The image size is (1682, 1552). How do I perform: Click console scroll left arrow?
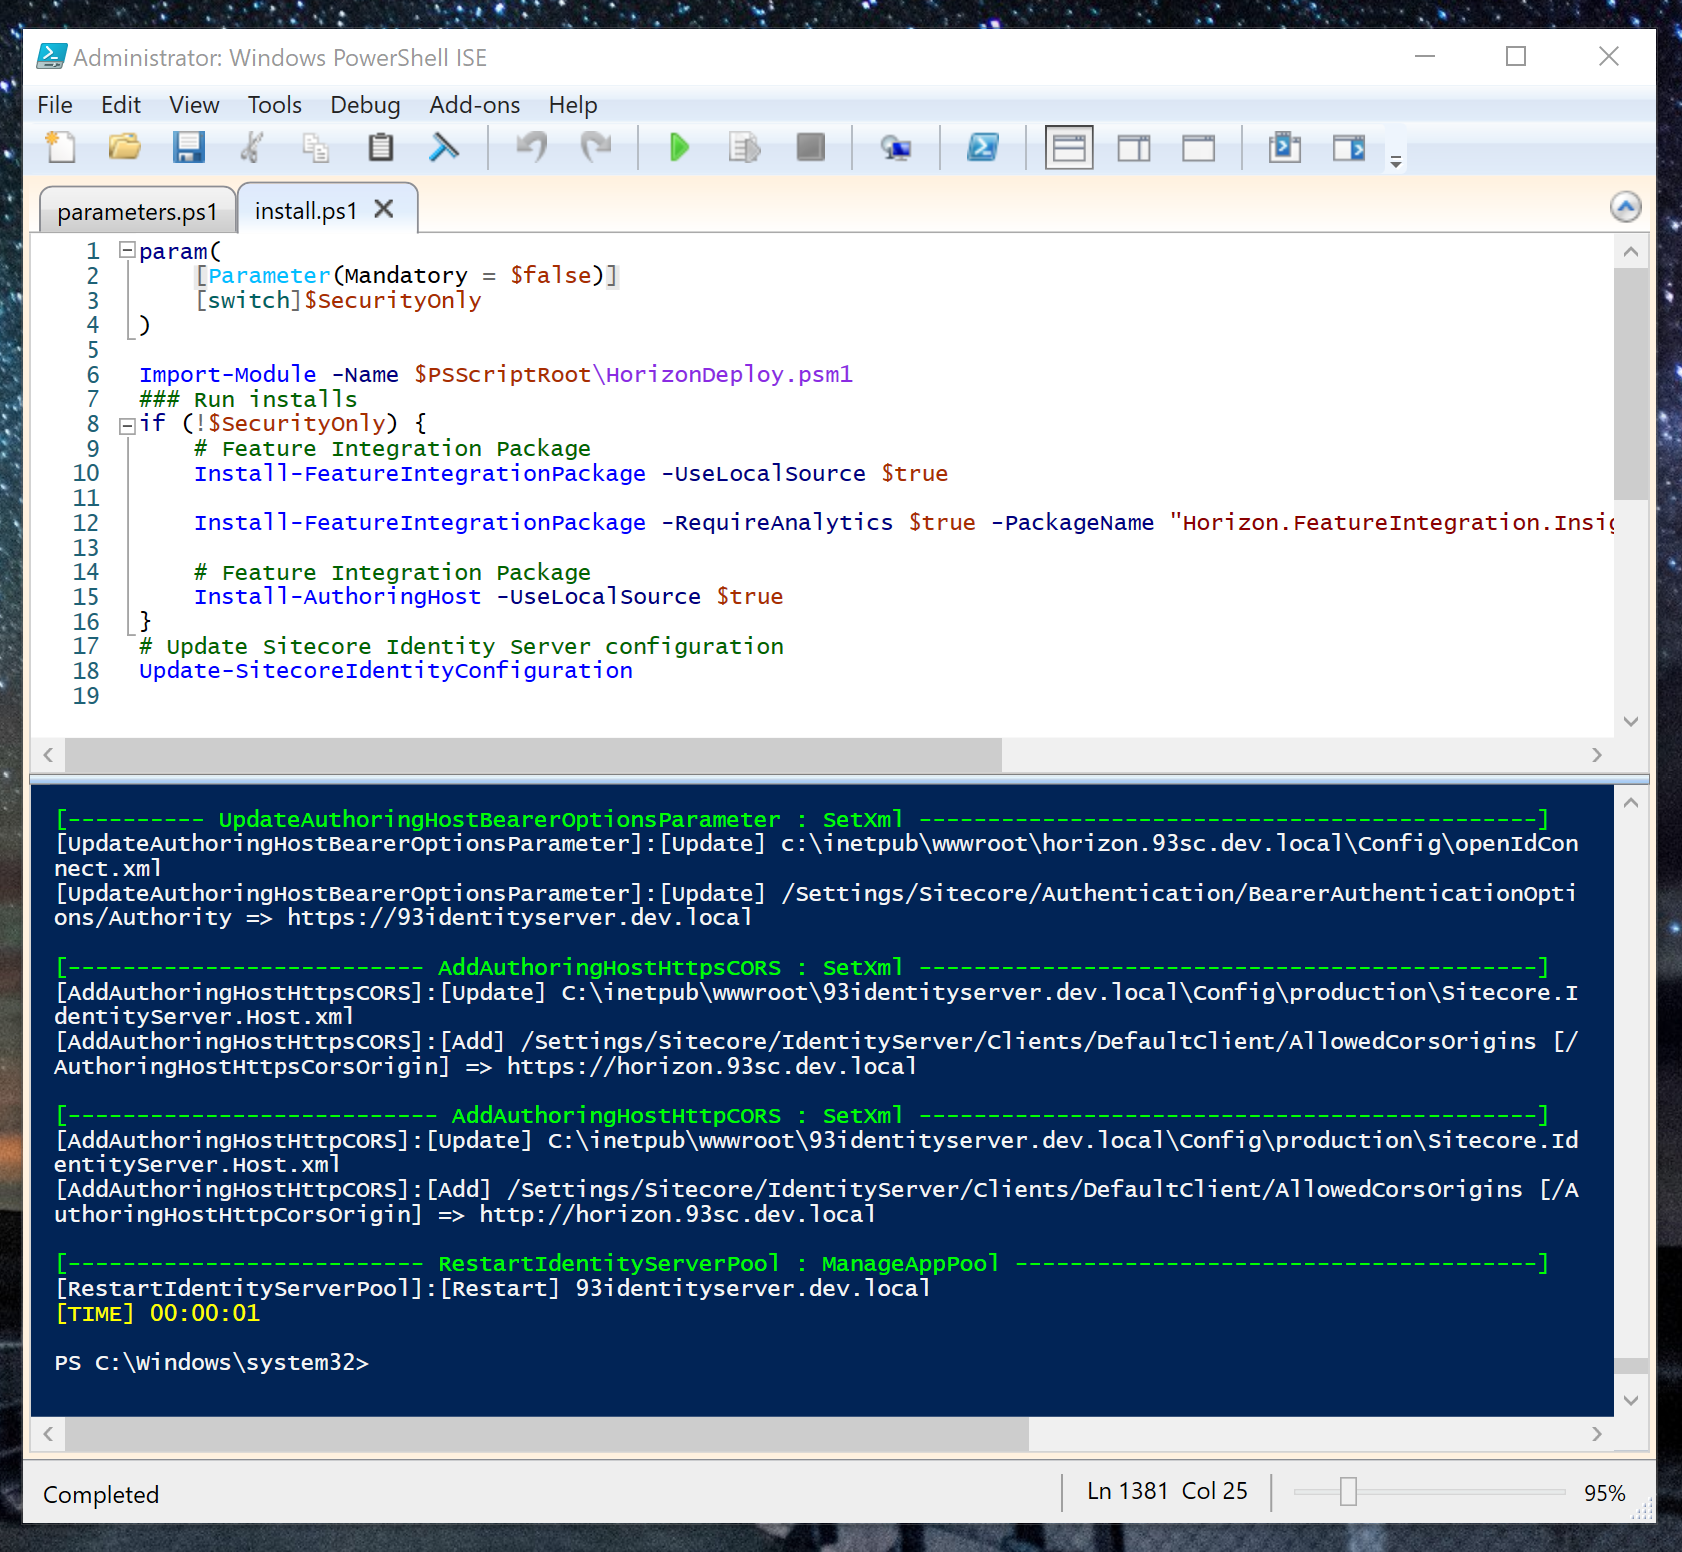tap(48, 1434)
